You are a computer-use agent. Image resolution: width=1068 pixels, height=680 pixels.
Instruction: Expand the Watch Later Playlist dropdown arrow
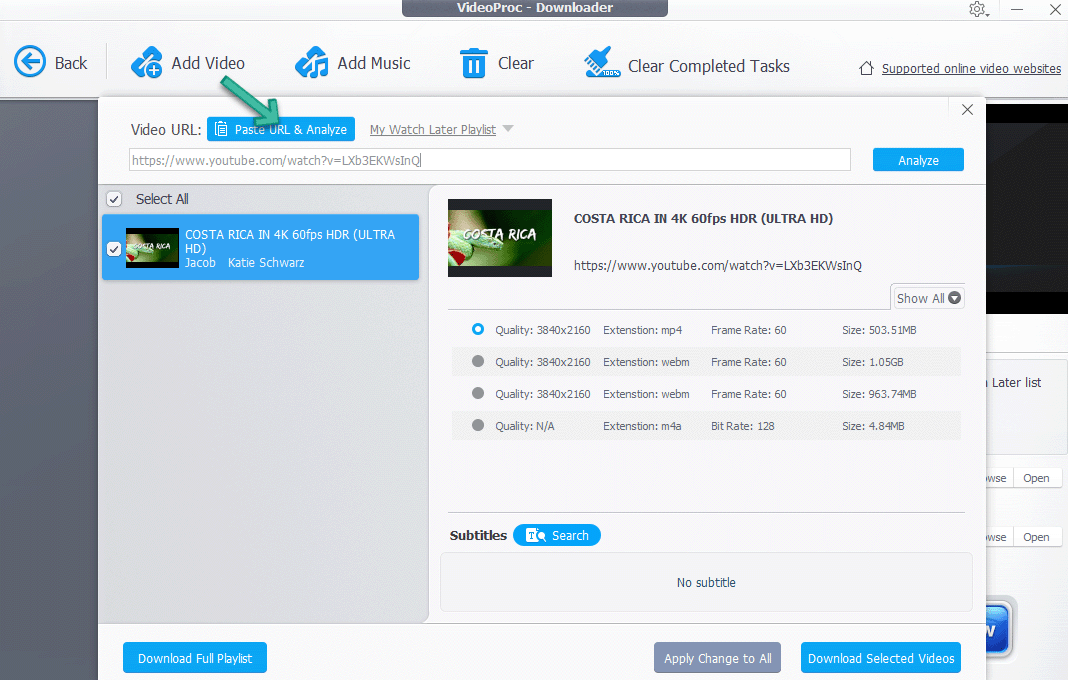pyautogui.click(x=507, y=129)
